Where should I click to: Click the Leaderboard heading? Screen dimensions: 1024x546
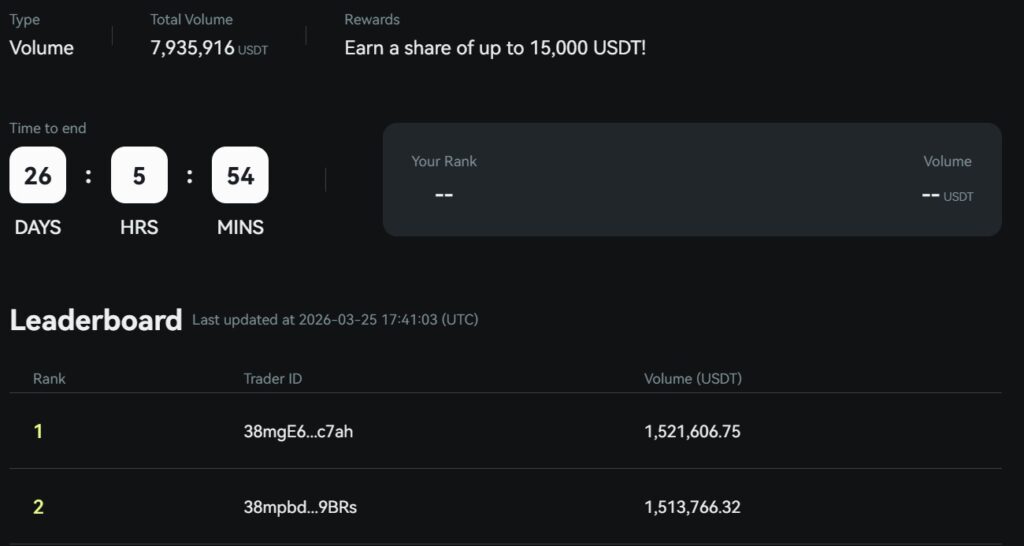(96, 320)
